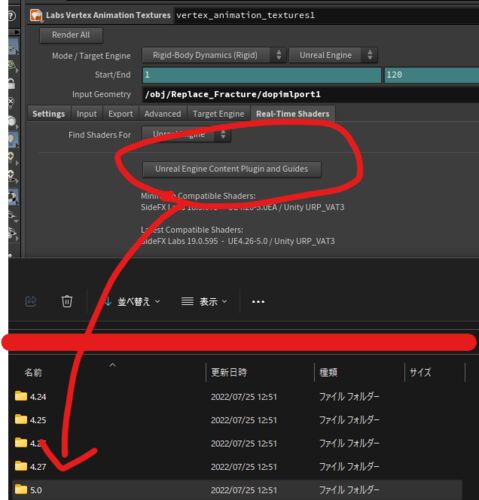
Task: Select the 4.27 folder
Action: 237,467
